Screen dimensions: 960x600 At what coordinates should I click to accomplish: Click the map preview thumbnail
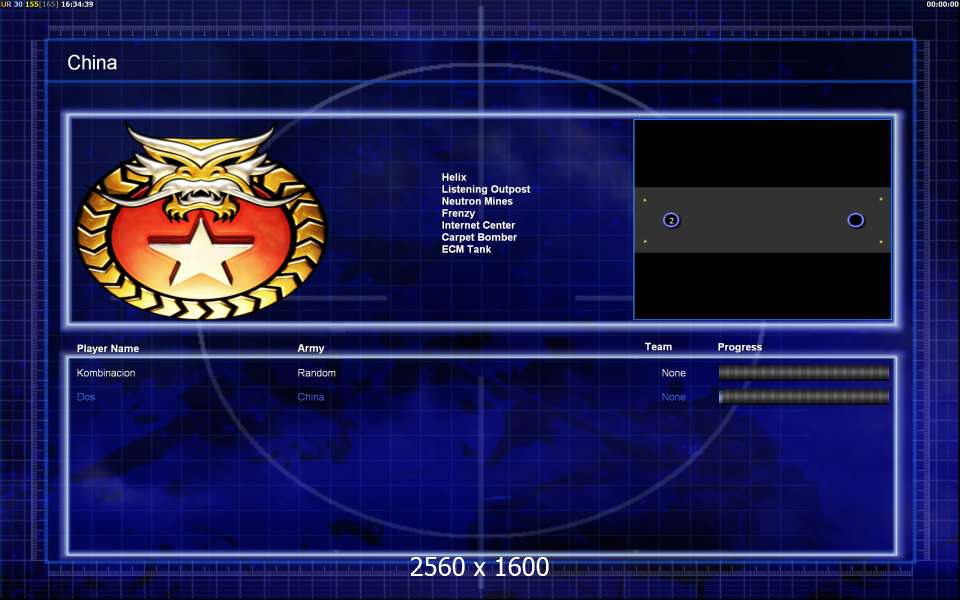tap(762, 219)
